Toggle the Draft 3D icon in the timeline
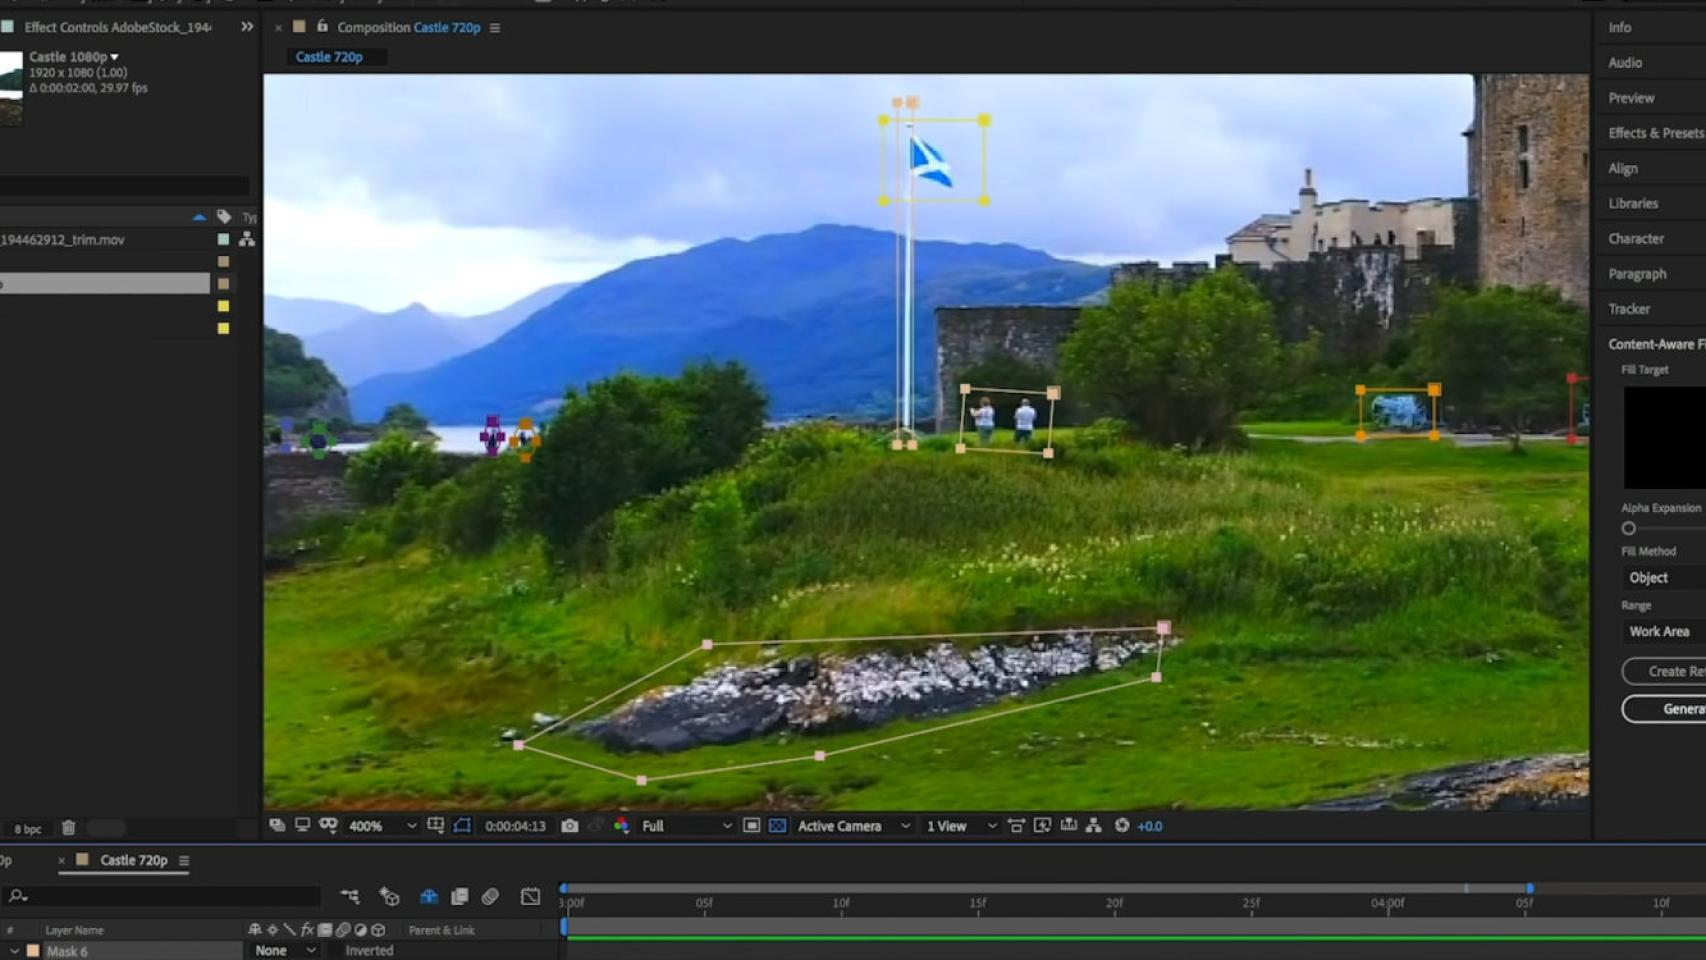The height and width of the screenshot is (960, 1706). [x=389, y=897]
